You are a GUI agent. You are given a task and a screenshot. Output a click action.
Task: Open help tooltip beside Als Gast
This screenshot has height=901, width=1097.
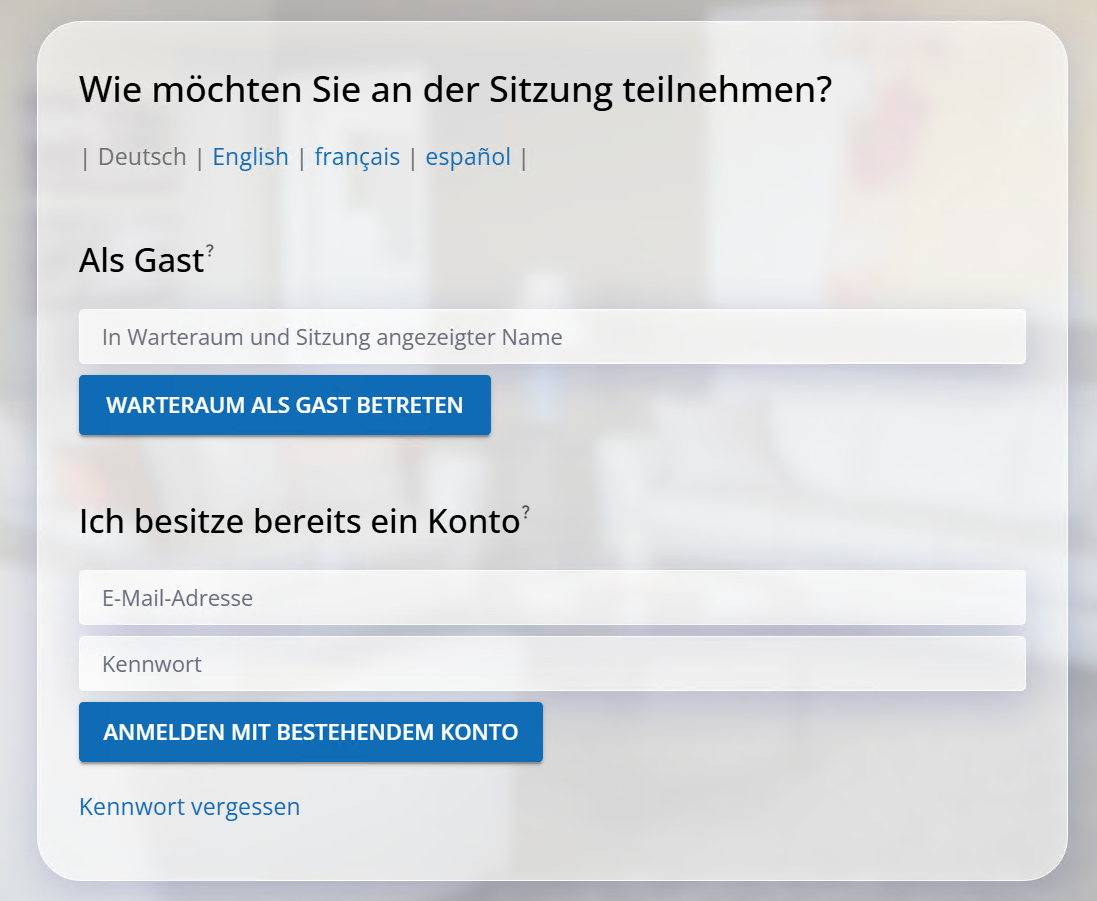pyautogui.click(x=210, y=251)
